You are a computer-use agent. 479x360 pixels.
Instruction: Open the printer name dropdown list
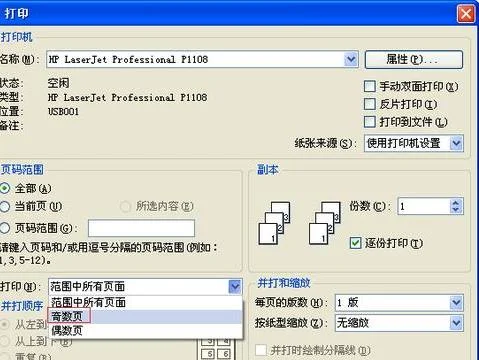point(351,60)
